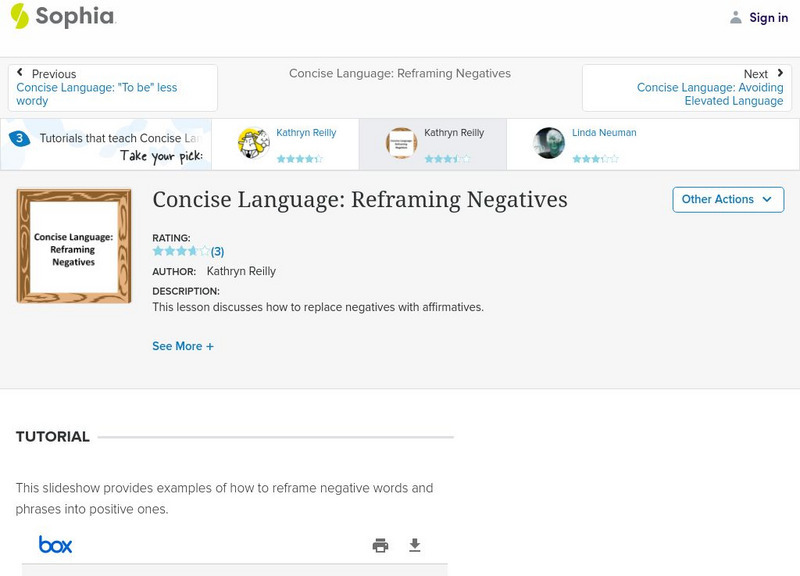
Task: Click the number 3 tutorials badge icon
Action: pyautogui.click(x=19, y=139)
